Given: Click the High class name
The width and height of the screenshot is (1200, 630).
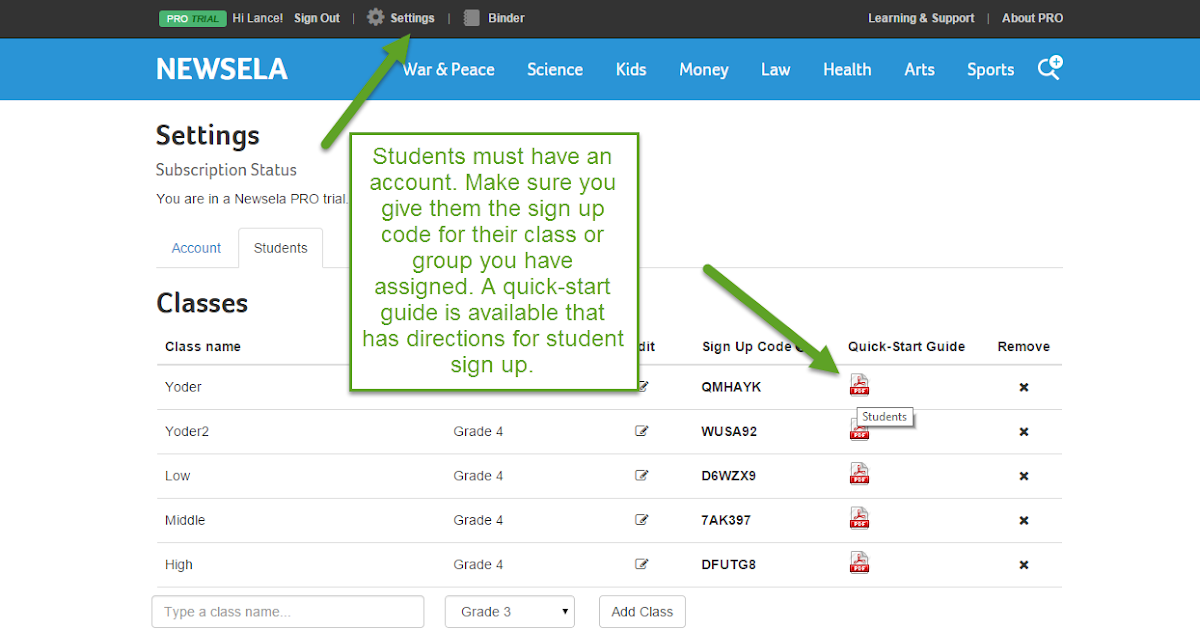Looking at the screenshot, I should click(x=179, y=564).
